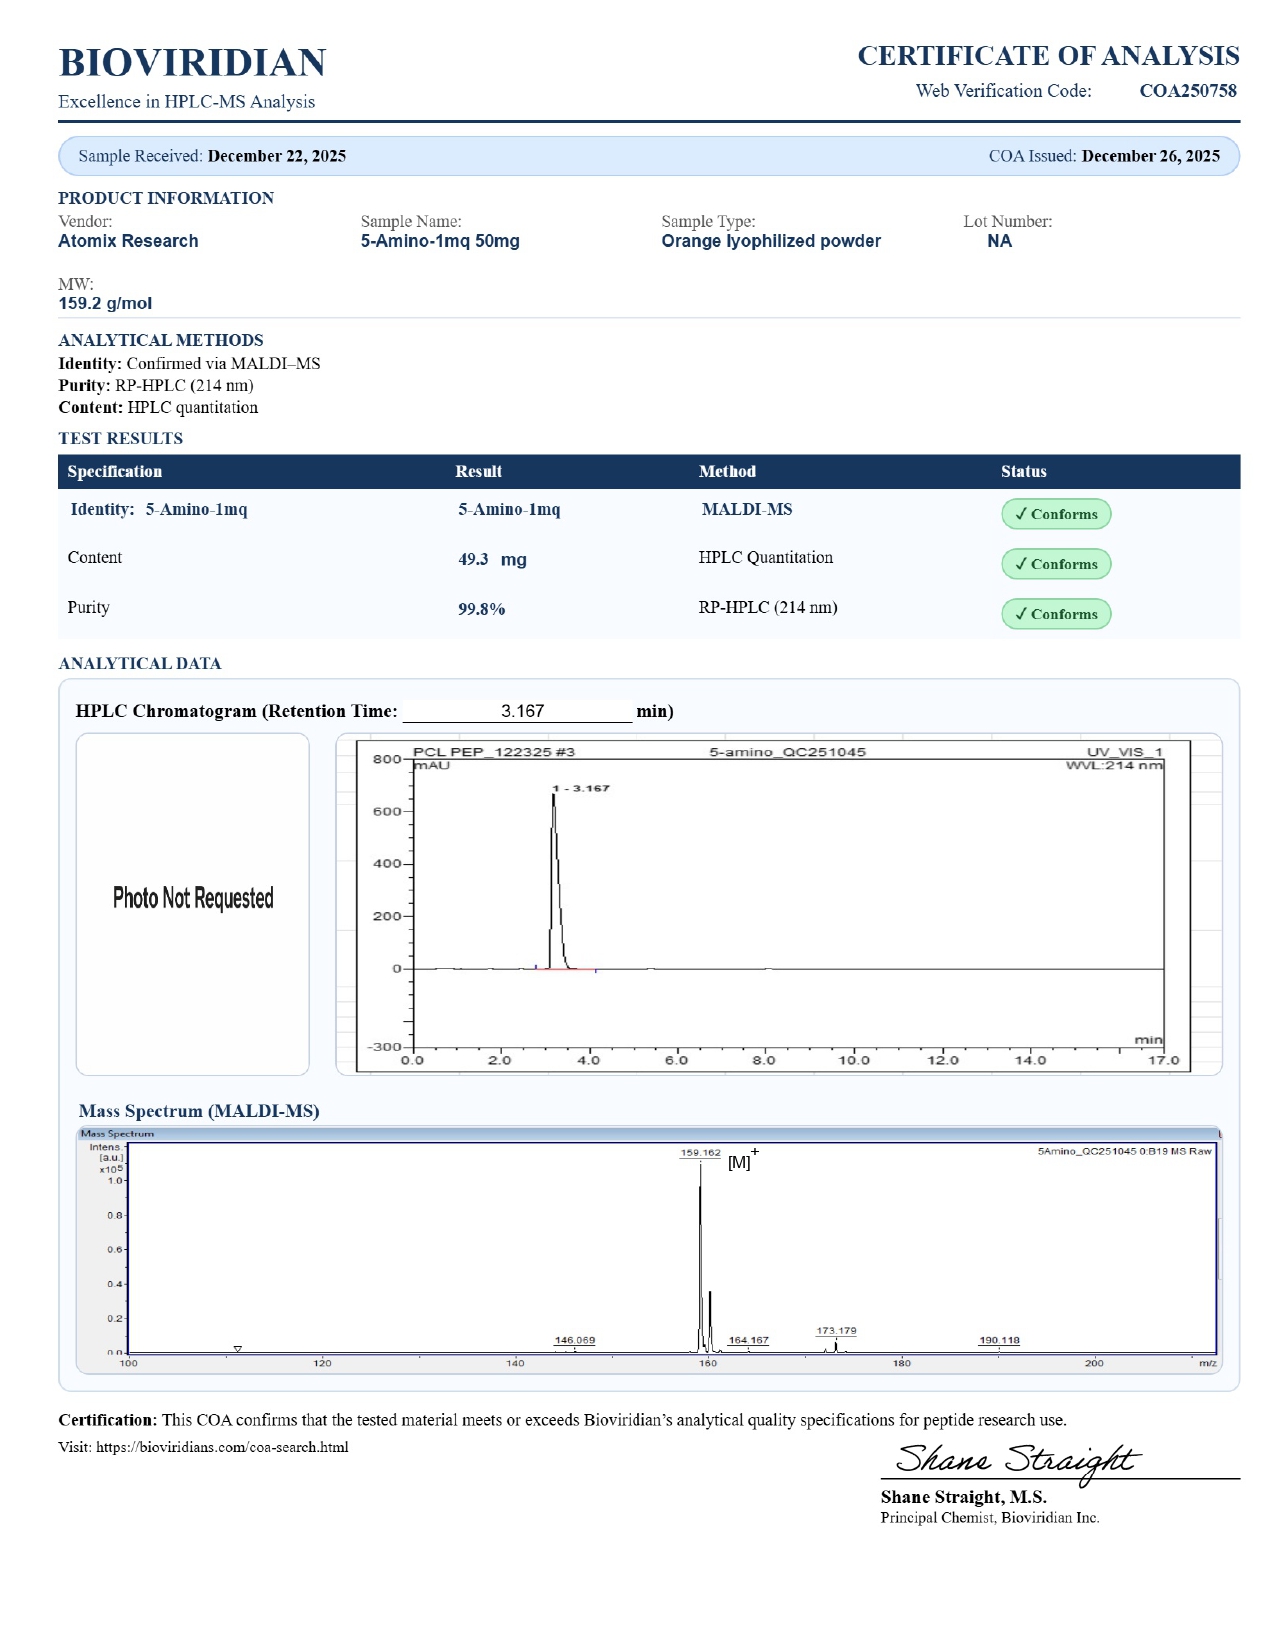The width and height of the screenshot is (1275, 1650).
Task: Click the Shane Straight handwritten signature
Action: [x=1015, y=1460]
